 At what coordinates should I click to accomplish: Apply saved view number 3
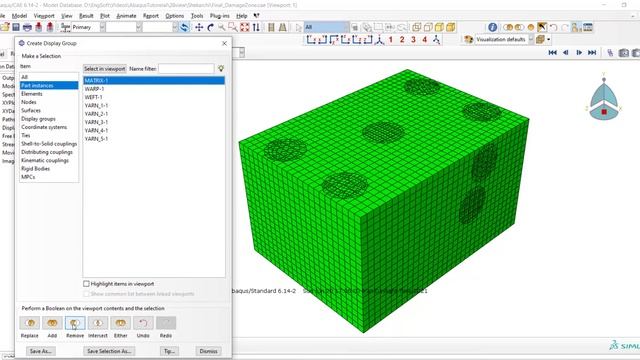click(x=413, y=40)
